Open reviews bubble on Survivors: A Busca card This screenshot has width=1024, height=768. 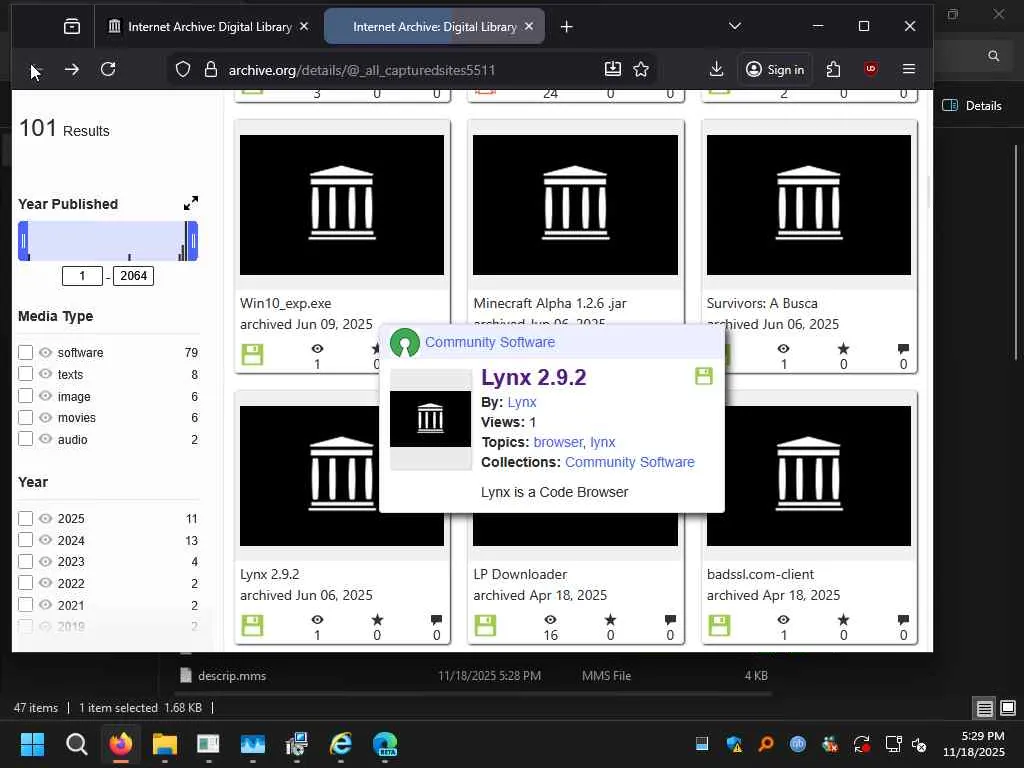click(903, 349)
